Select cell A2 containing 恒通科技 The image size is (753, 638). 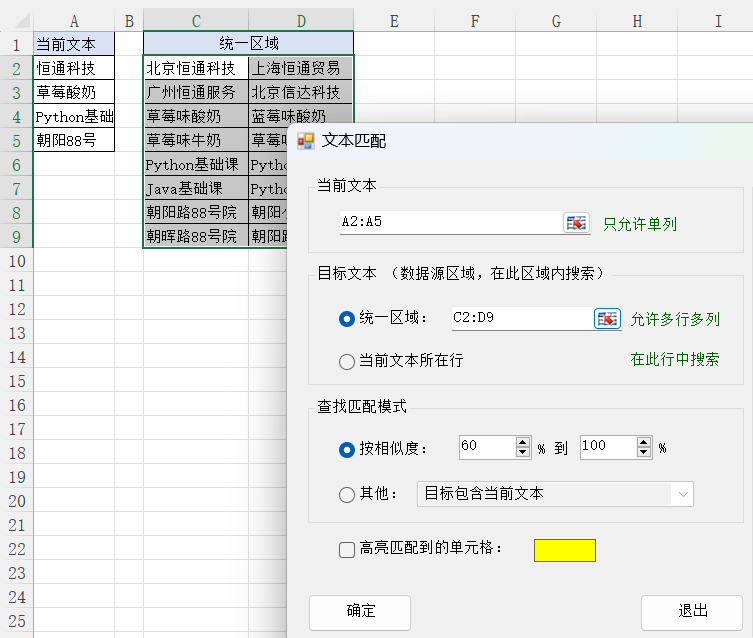(x=74, y=68)
